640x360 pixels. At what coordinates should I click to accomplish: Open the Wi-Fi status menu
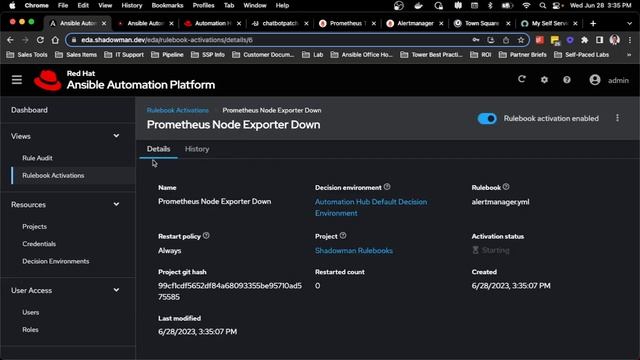tap(526, 5)
